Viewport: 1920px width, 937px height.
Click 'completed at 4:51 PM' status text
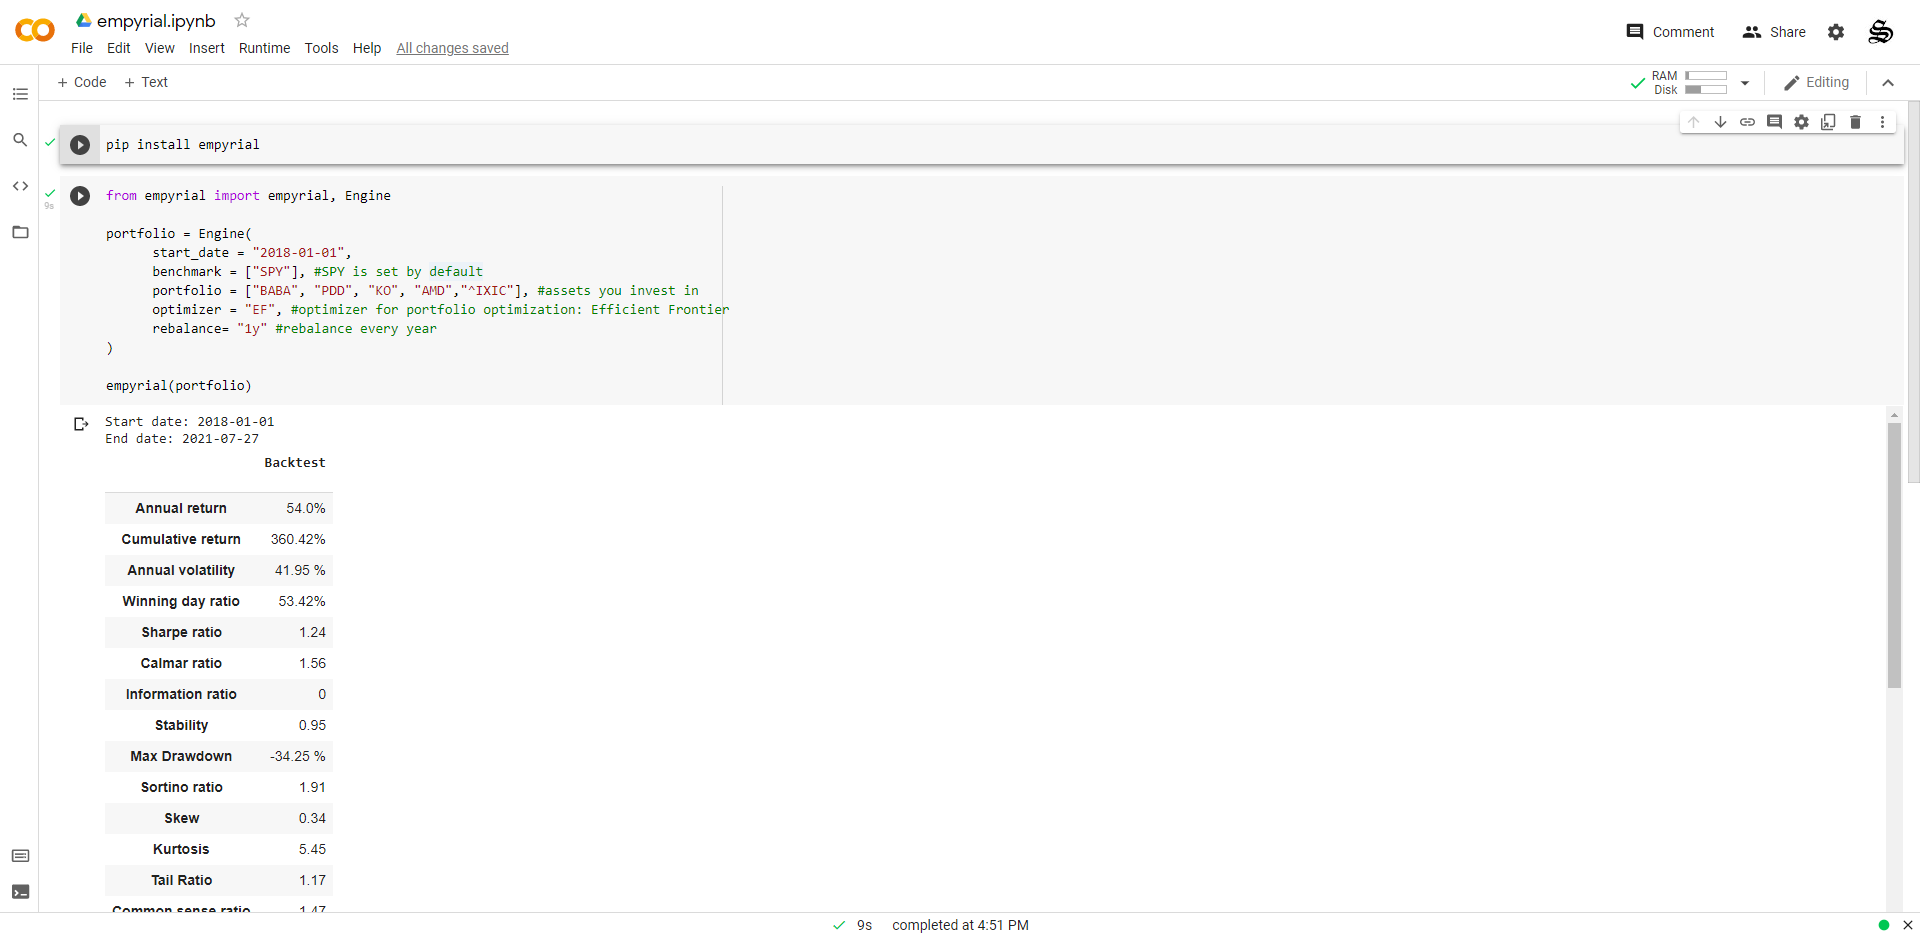coord(960,925)
